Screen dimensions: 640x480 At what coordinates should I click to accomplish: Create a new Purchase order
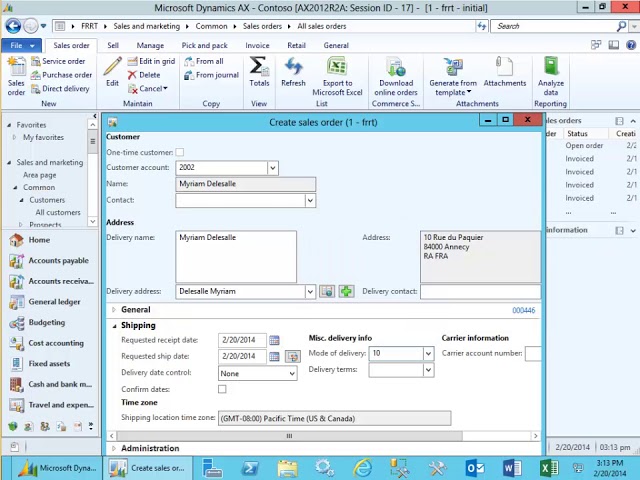(x=62, y=75)
